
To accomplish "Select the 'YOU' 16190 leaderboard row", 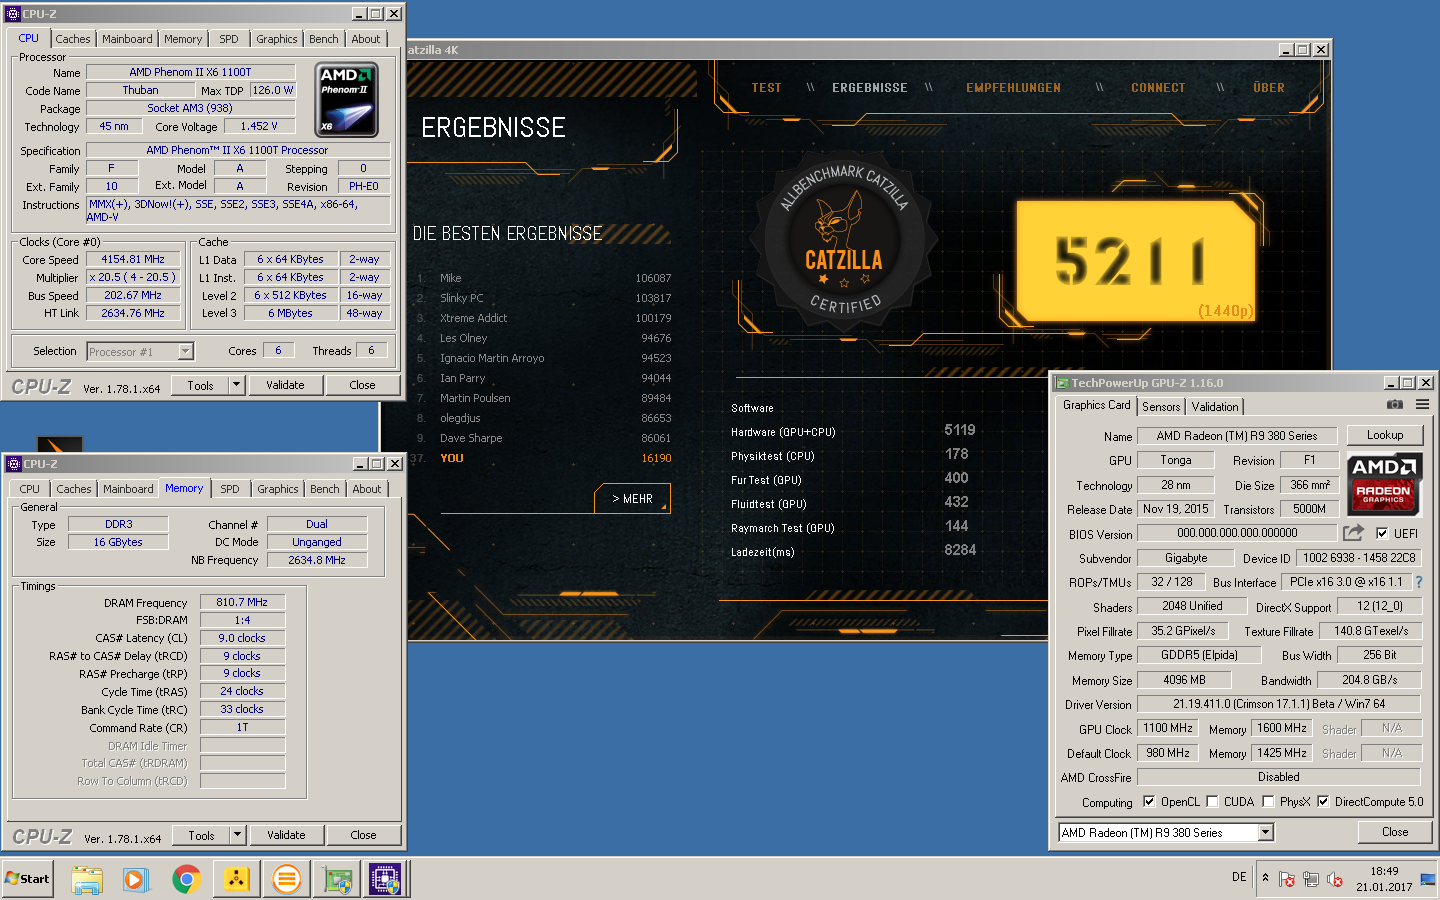I will [543, 458].
